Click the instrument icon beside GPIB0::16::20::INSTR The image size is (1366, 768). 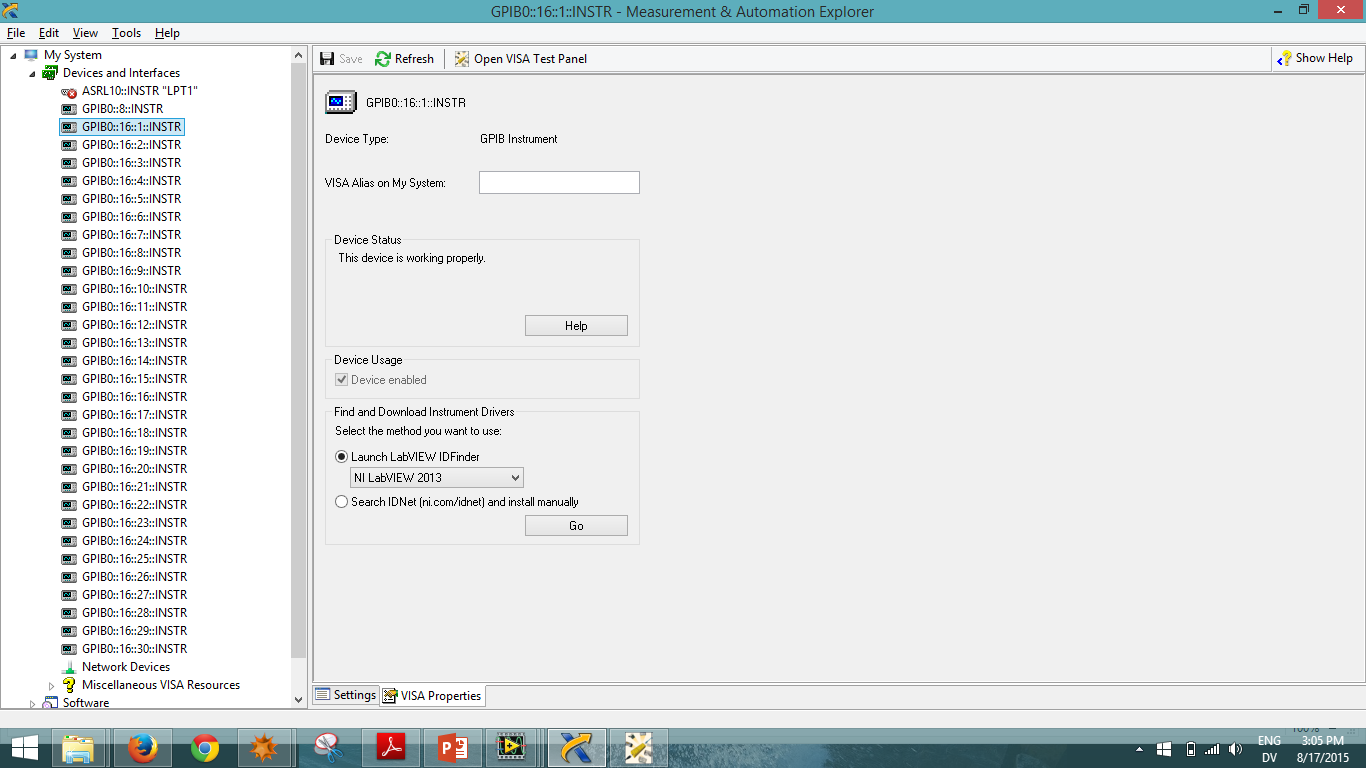[69, 469]
